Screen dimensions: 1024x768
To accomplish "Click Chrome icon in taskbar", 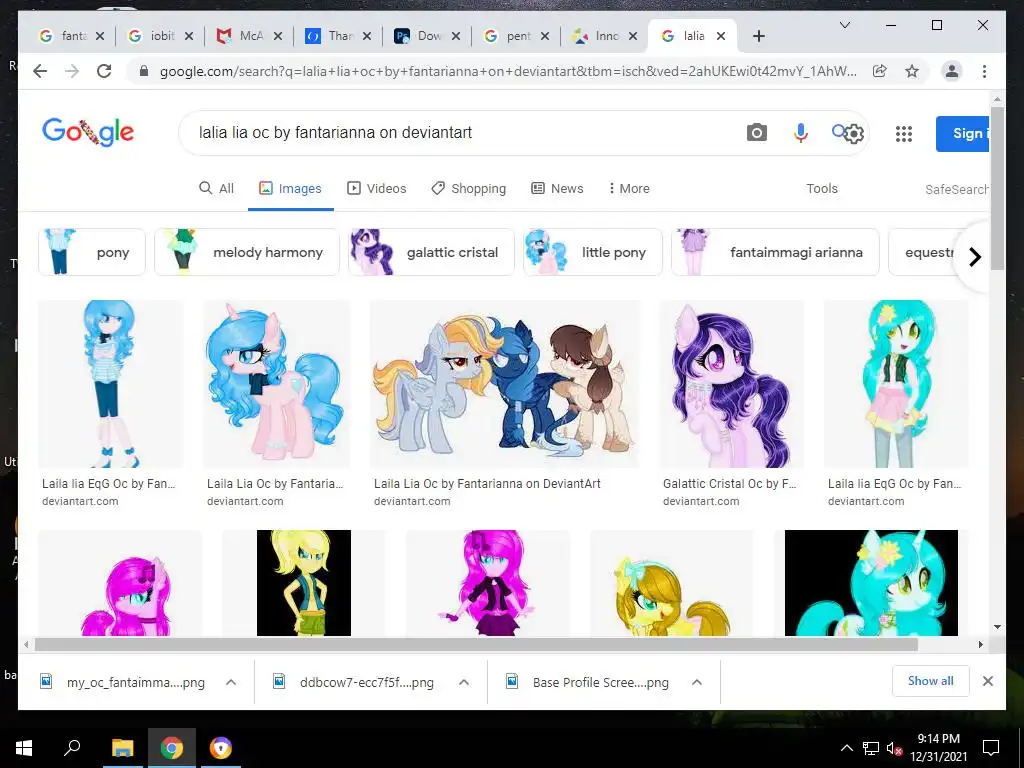I will (172, 748).
